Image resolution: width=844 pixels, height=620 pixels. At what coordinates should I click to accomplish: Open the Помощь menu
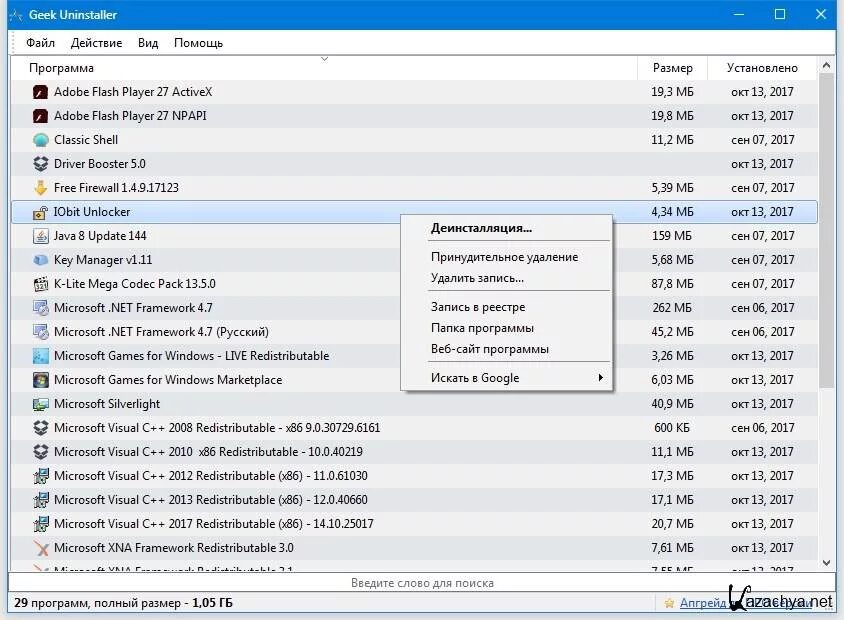(x=198, y=43)
